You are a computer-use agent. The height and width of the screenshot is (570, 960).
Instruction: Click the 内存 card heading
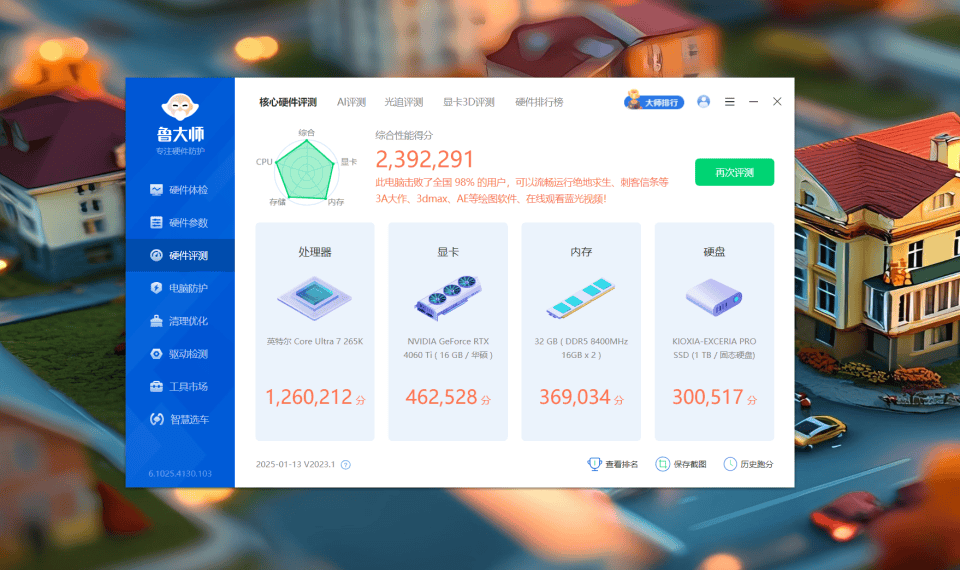581,252
